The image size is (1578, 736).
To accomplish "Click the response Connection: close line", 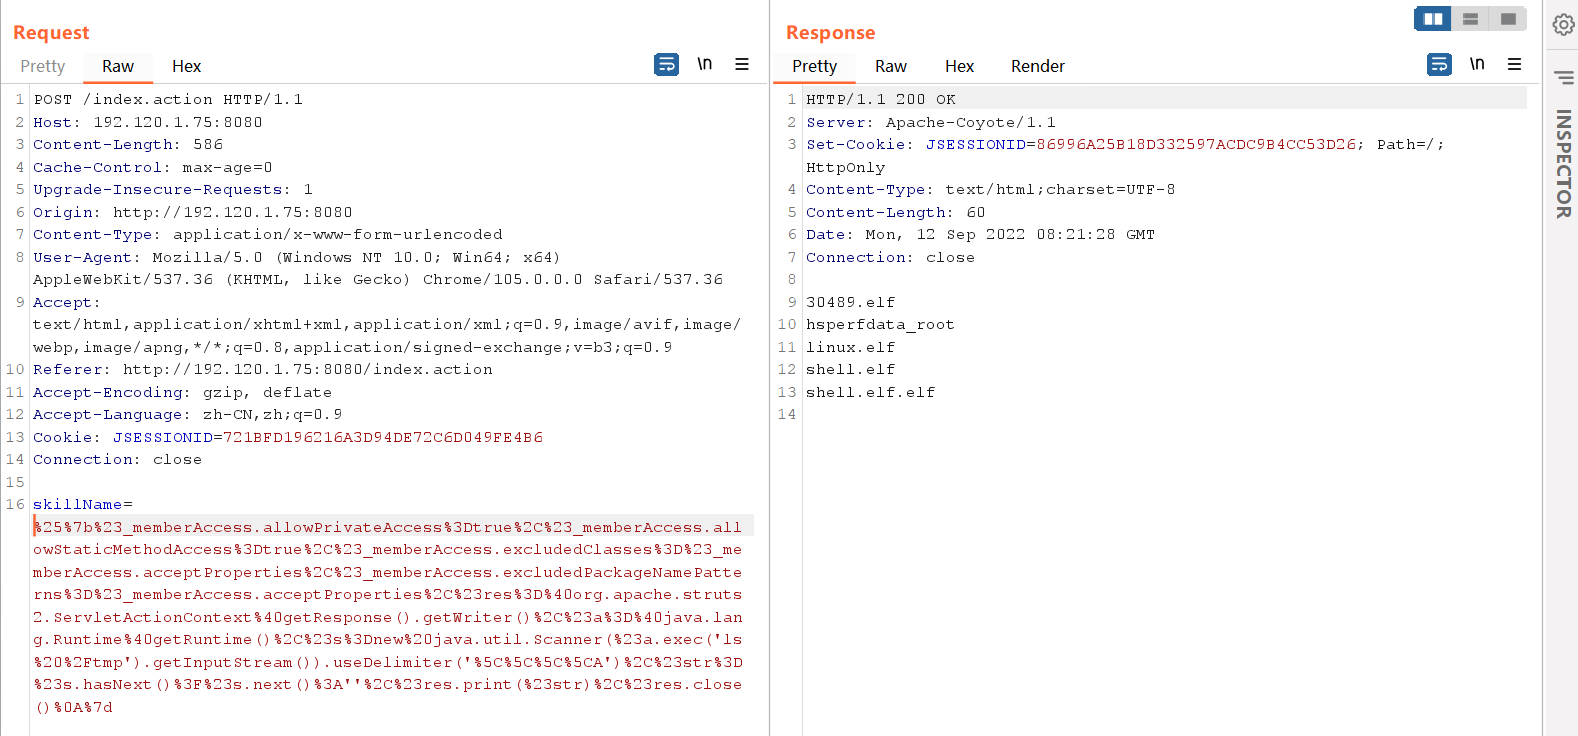I will pos(891,257).
